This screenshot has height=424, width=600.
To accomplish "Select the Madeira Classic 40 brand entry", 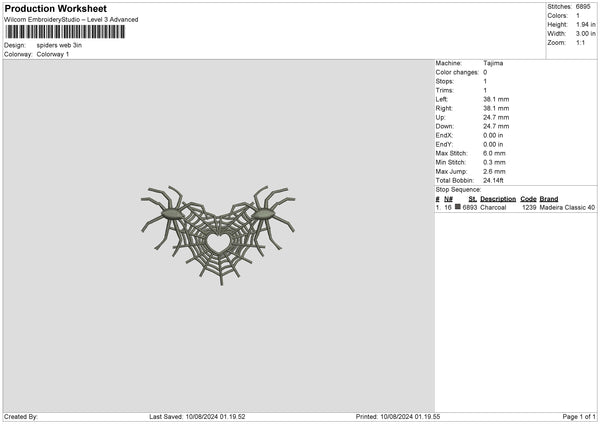I will click(567, 207).
